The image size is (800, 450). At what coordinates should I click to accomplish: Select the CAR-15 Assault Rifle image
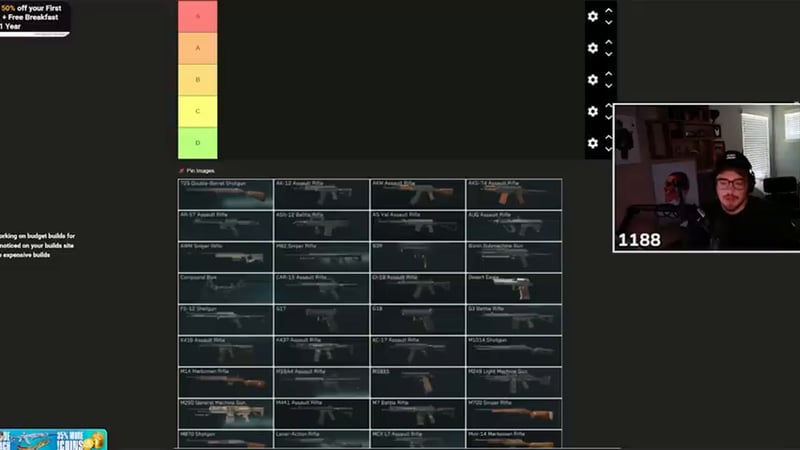(321, 288)
